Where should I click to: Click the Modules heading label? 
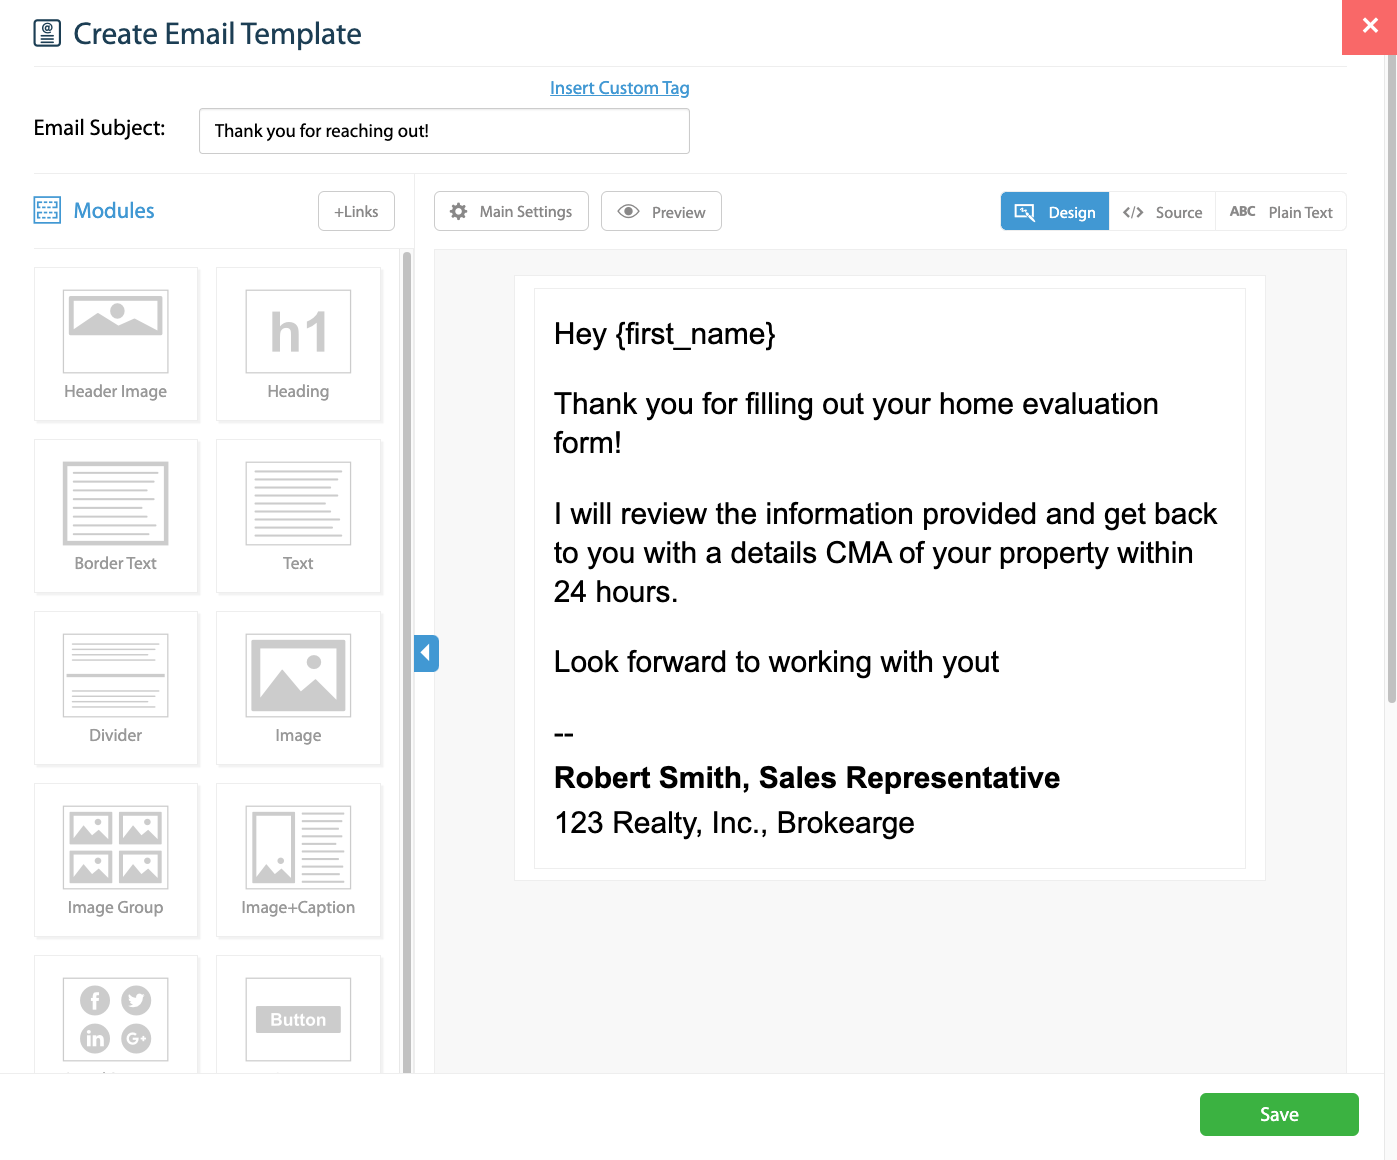point(114,210)
